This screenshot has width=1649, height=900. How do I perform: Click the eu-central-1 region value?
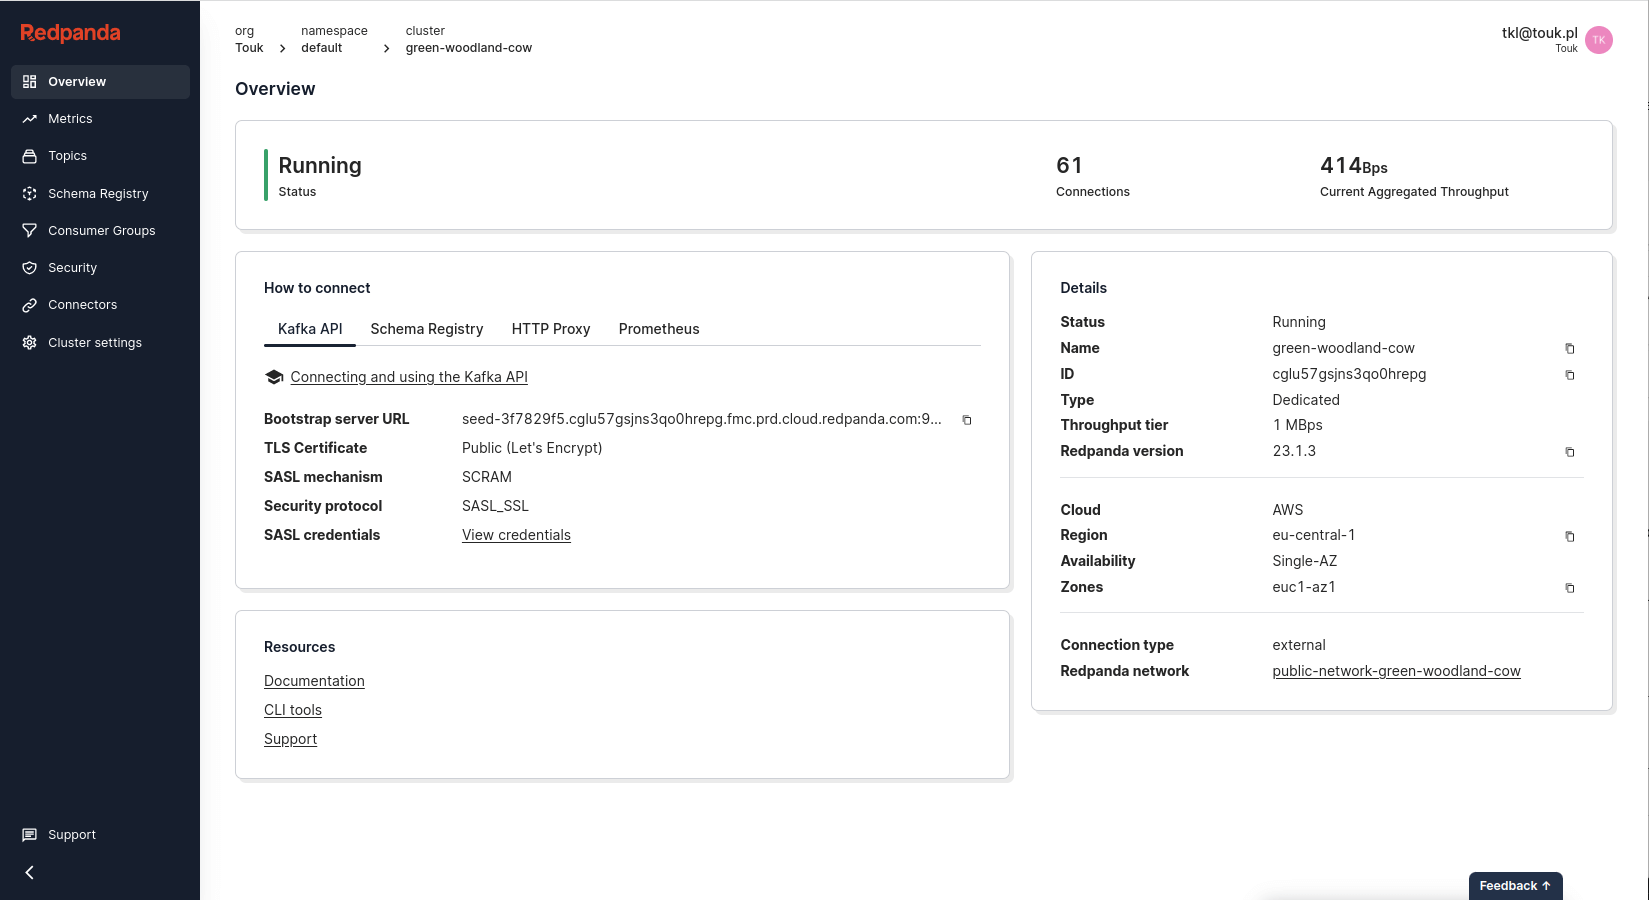pyautogui.click(x=1313, y=535)
